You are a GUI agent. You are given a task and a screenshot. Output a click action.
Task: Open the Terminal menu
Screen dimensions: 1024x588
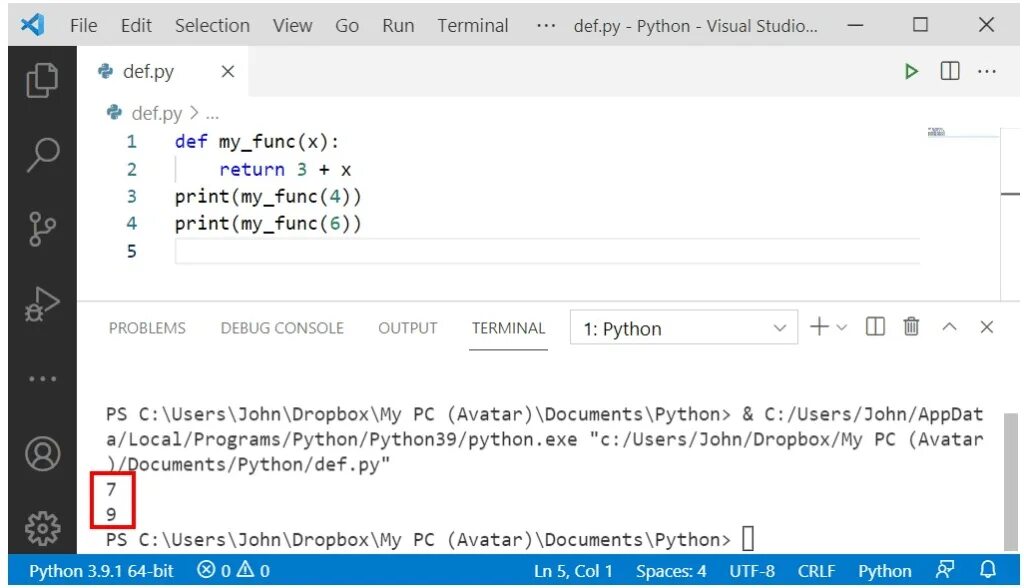(473, 25)
